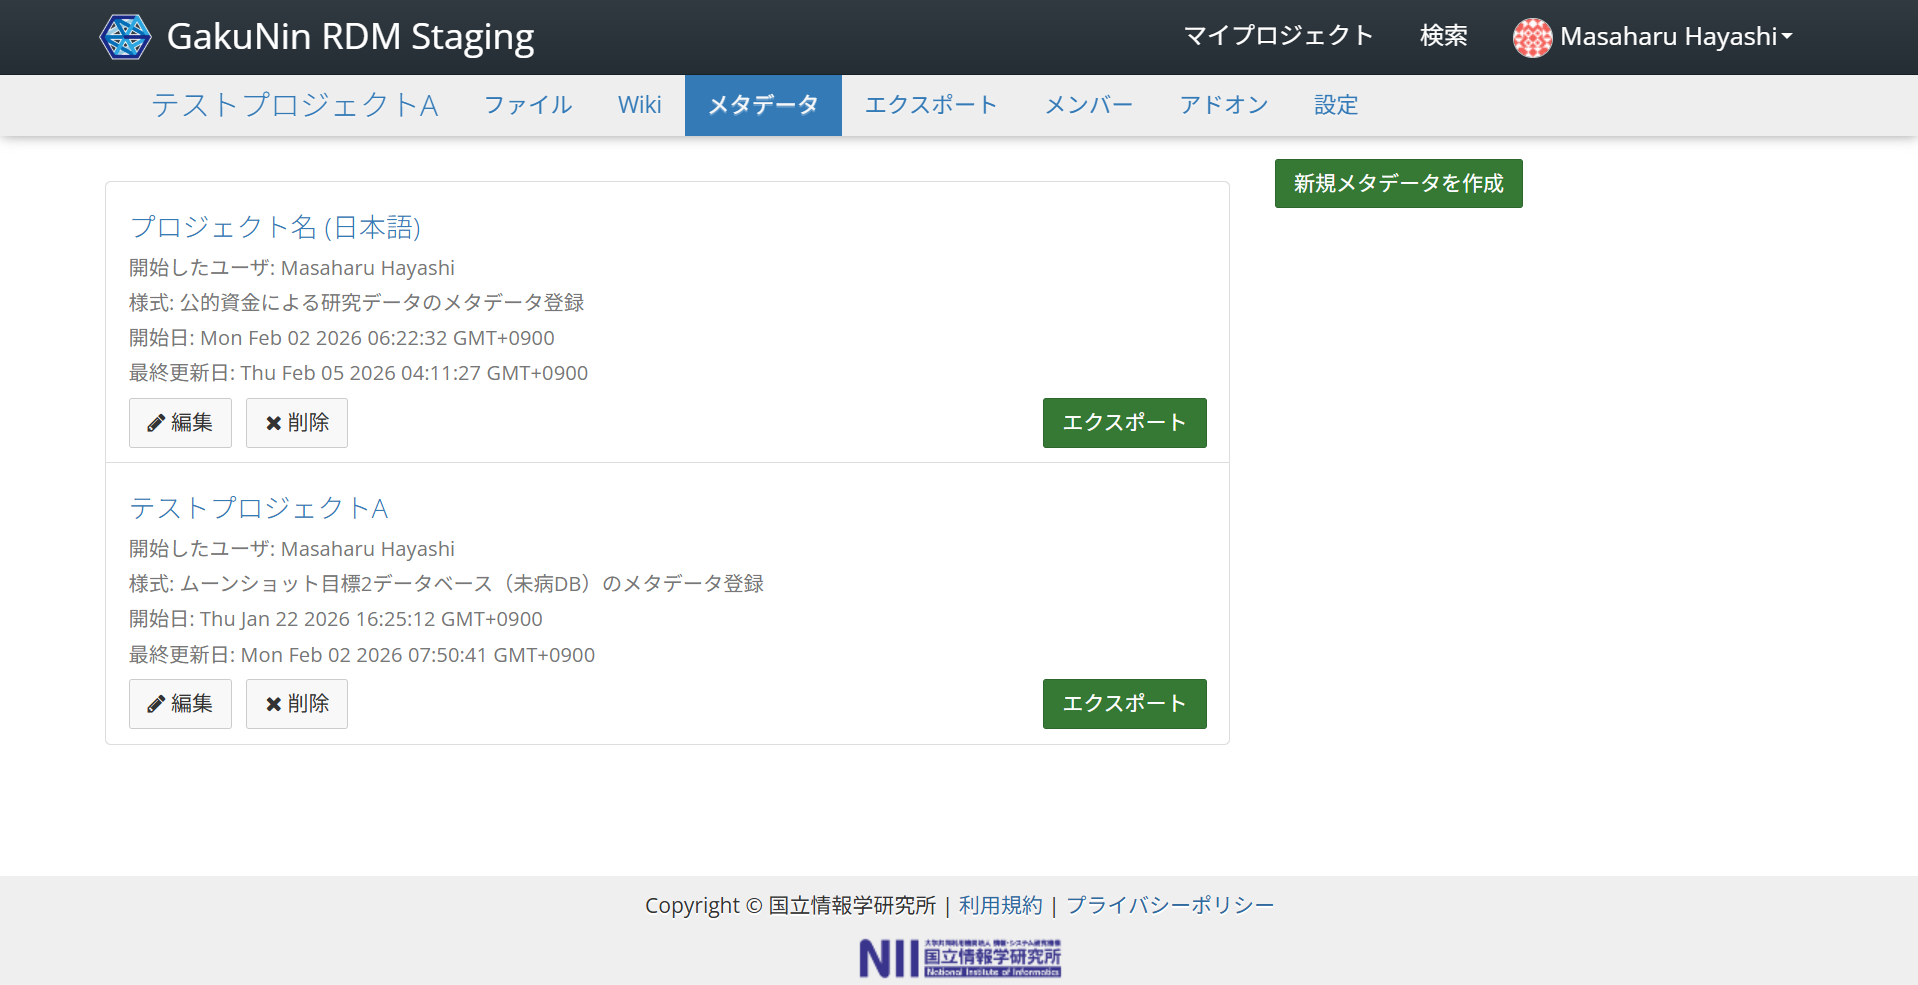The width and height of the screenshot is (1918, 985).
Task: Open the 利用規約 footer link
Action: 1000,905
